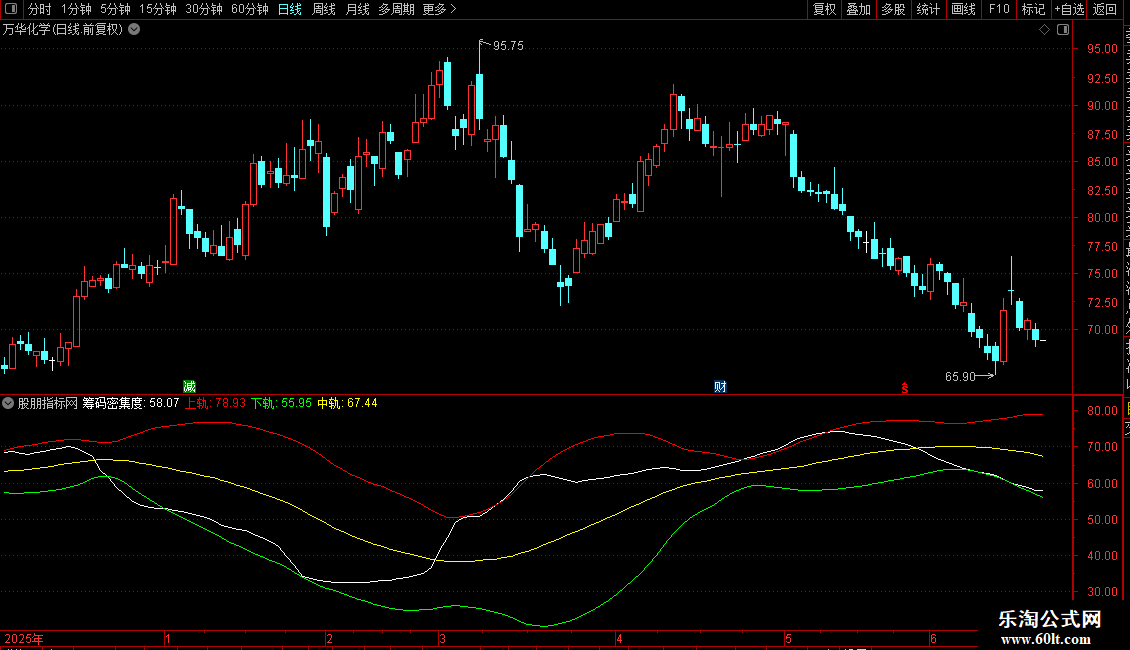
Task: Click month 4 marker on the timeline
Action: point(619,638)
